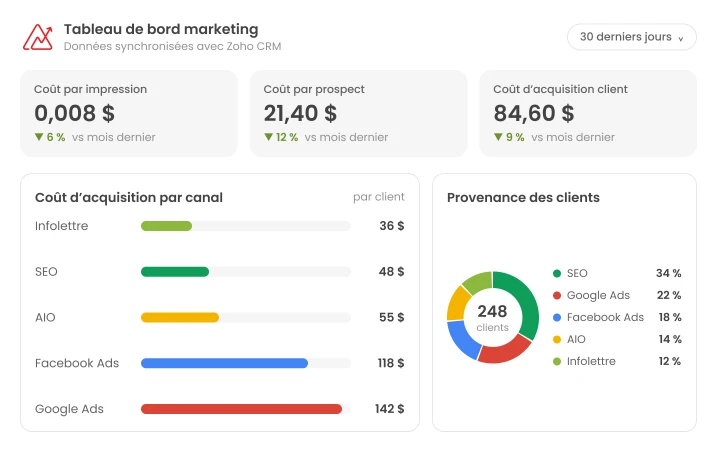This screenshot has height=452, width=717.
Task: Click the AIO row label in cost chart
Action: pos(45,317)
